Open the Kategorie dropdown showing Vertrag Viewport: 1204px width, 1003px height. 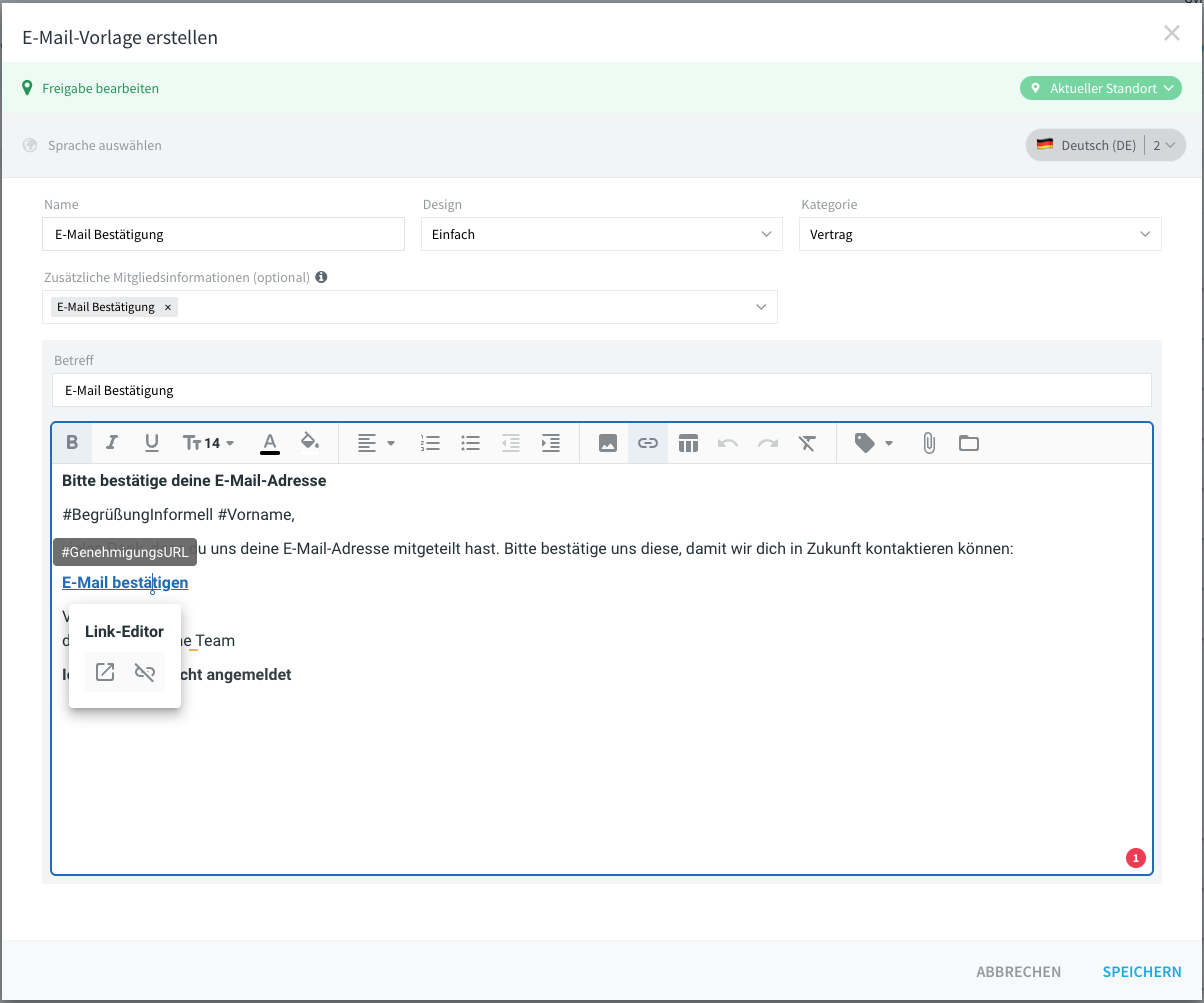point(980,234)
